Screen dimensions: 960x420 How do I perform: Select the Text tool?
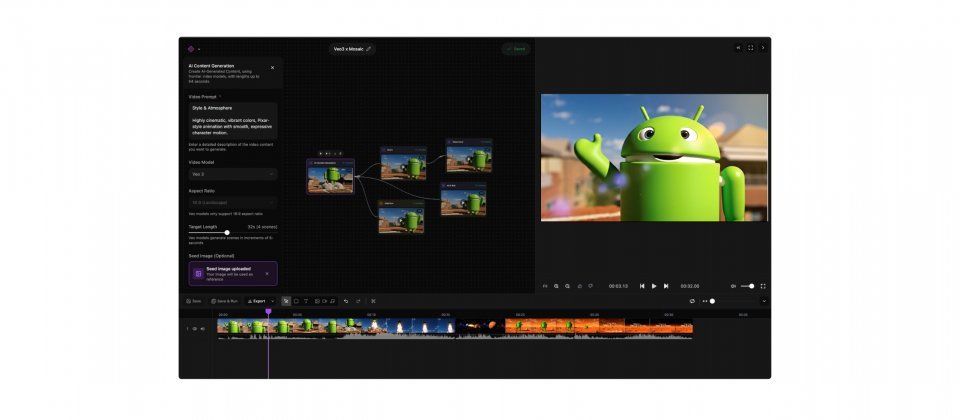coord(306,301)
